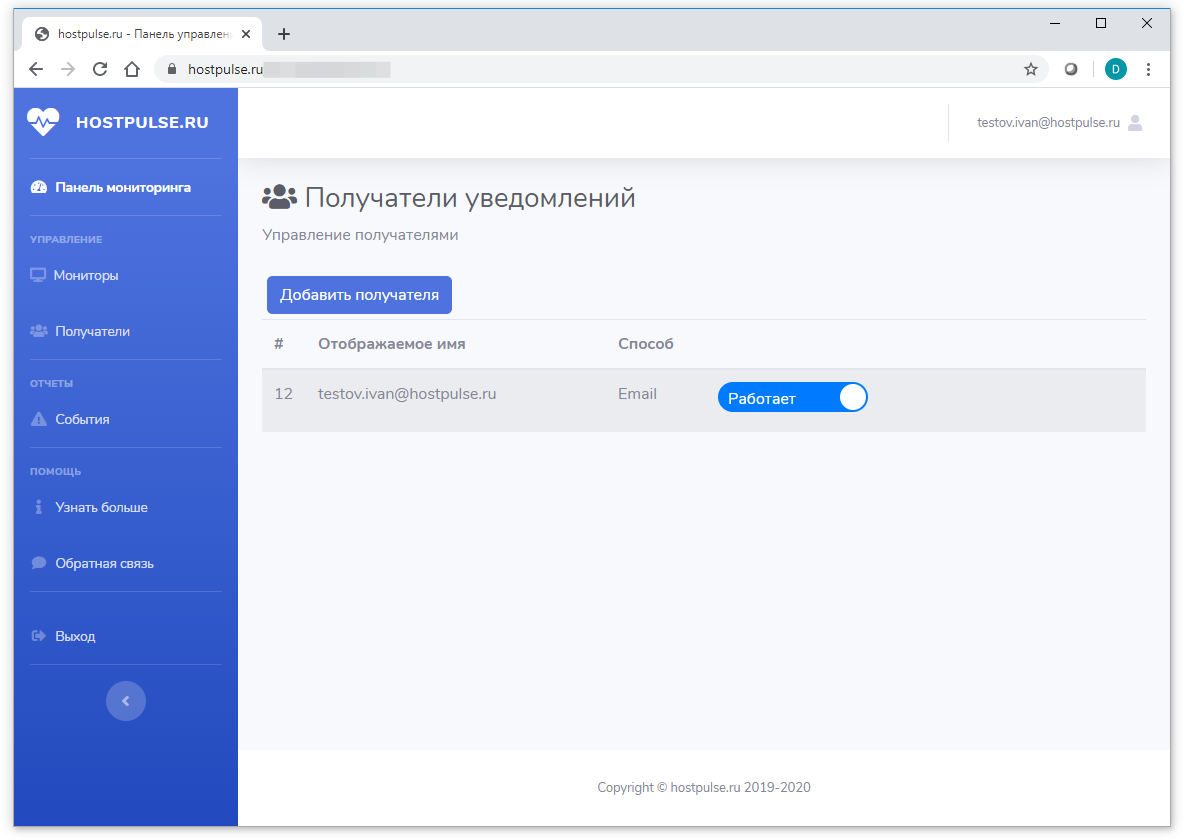Click the address bar showing hostpulse.ru

(600, 69)
